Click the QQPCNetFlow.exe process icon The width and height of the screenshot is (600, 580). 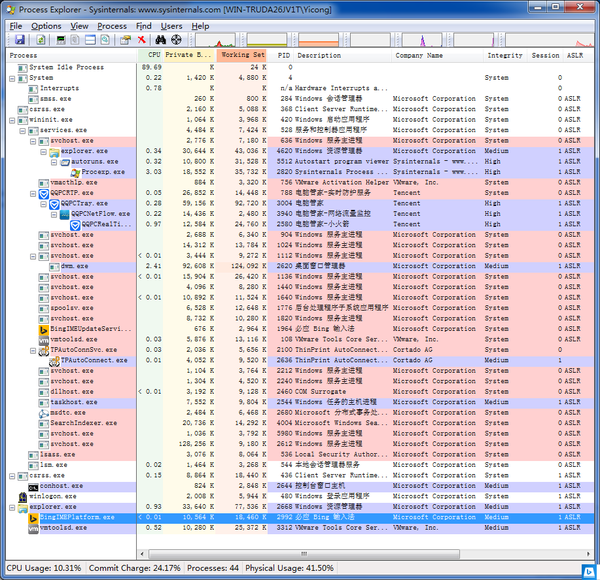click(x=65, y=214)
